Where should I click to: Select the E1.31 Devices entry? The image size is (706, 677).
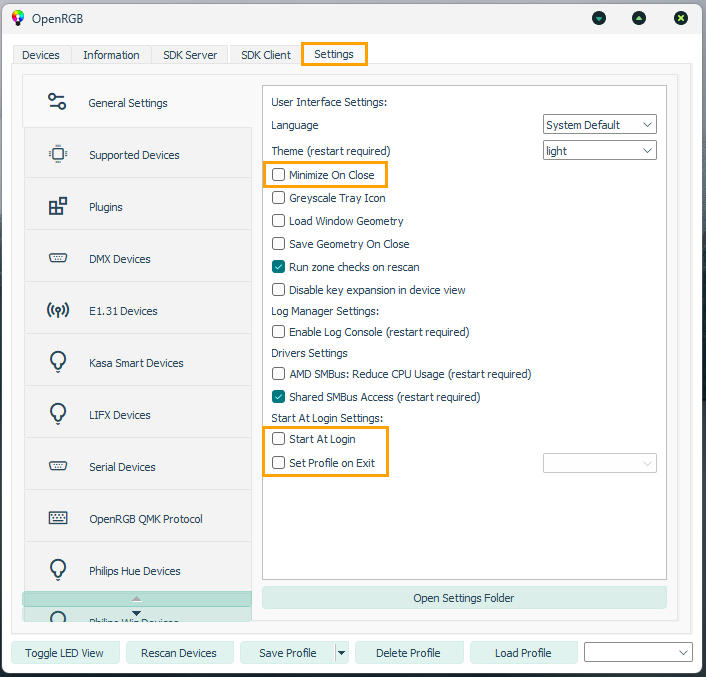(x=138, y=309)
